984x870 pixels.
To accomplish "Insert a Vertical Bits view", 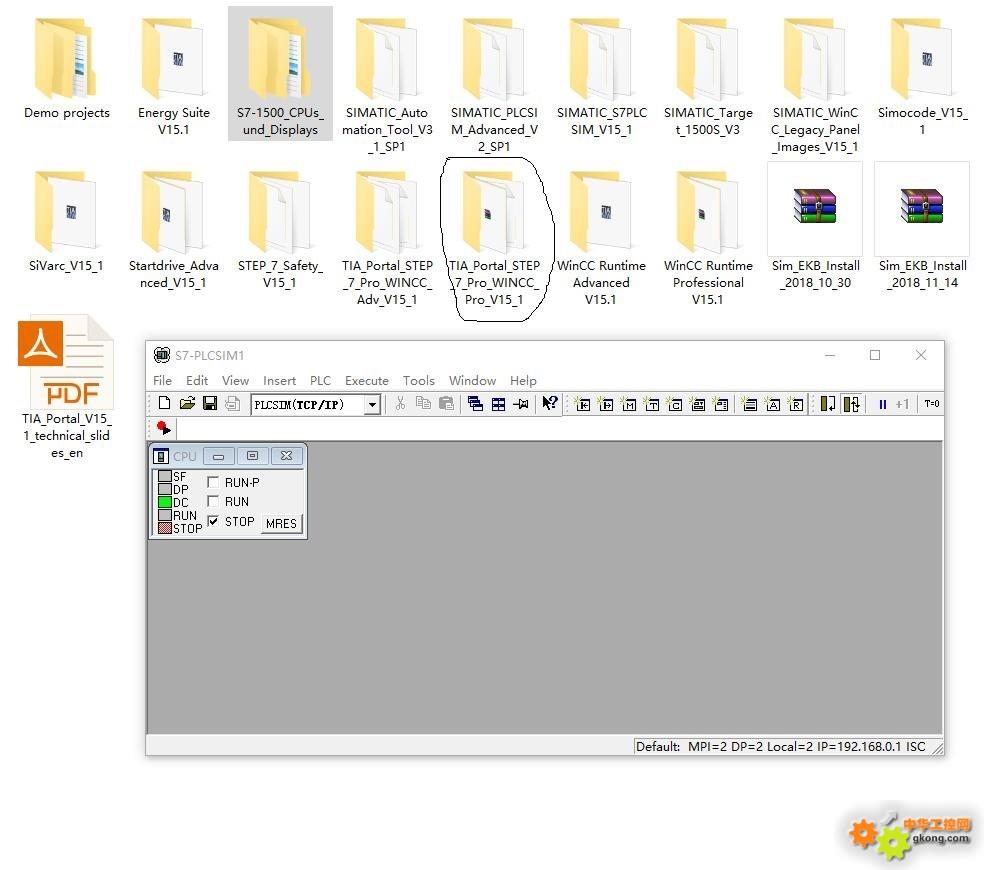I will pos(721,404).
